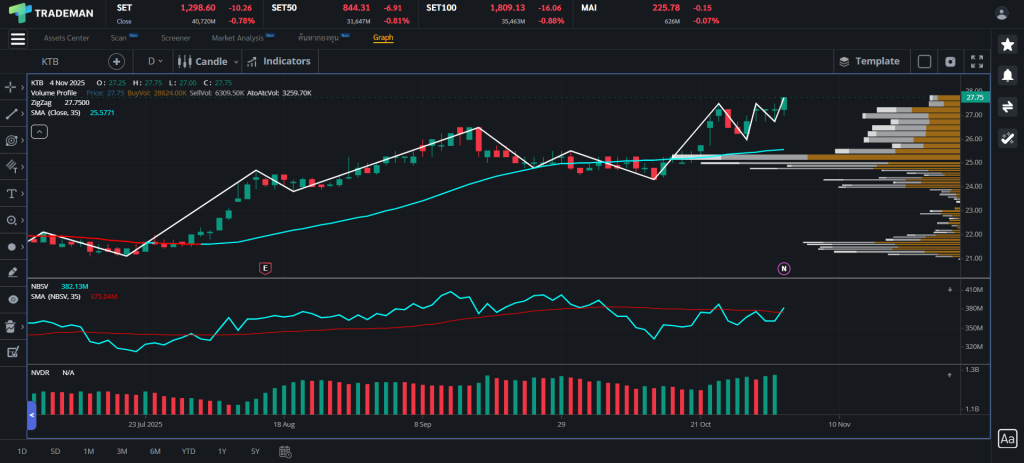This screenshot has width=1024, height=463.
Task: Open the alerts bell icon
Action: point(1007,75)
